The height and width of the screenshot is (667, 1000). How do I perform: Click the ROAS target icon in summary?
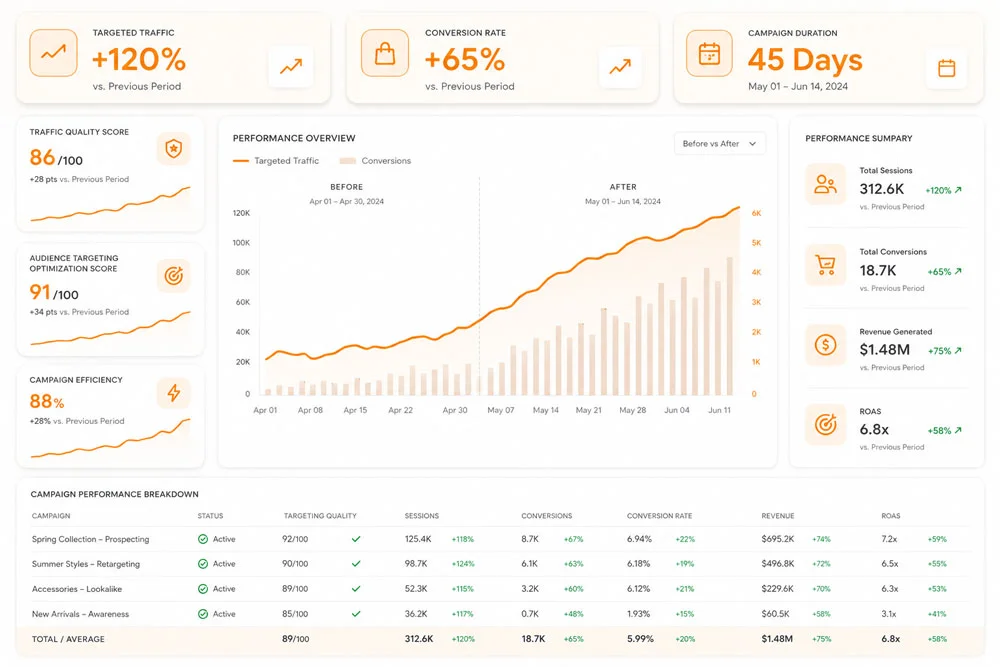[x=825, y=424]
